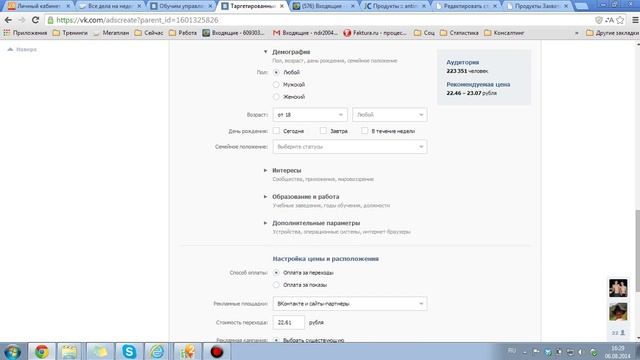This screenshot has width=640, height=360.
Task: Open Skype from the taskbar
Action: tap(129, 351)
